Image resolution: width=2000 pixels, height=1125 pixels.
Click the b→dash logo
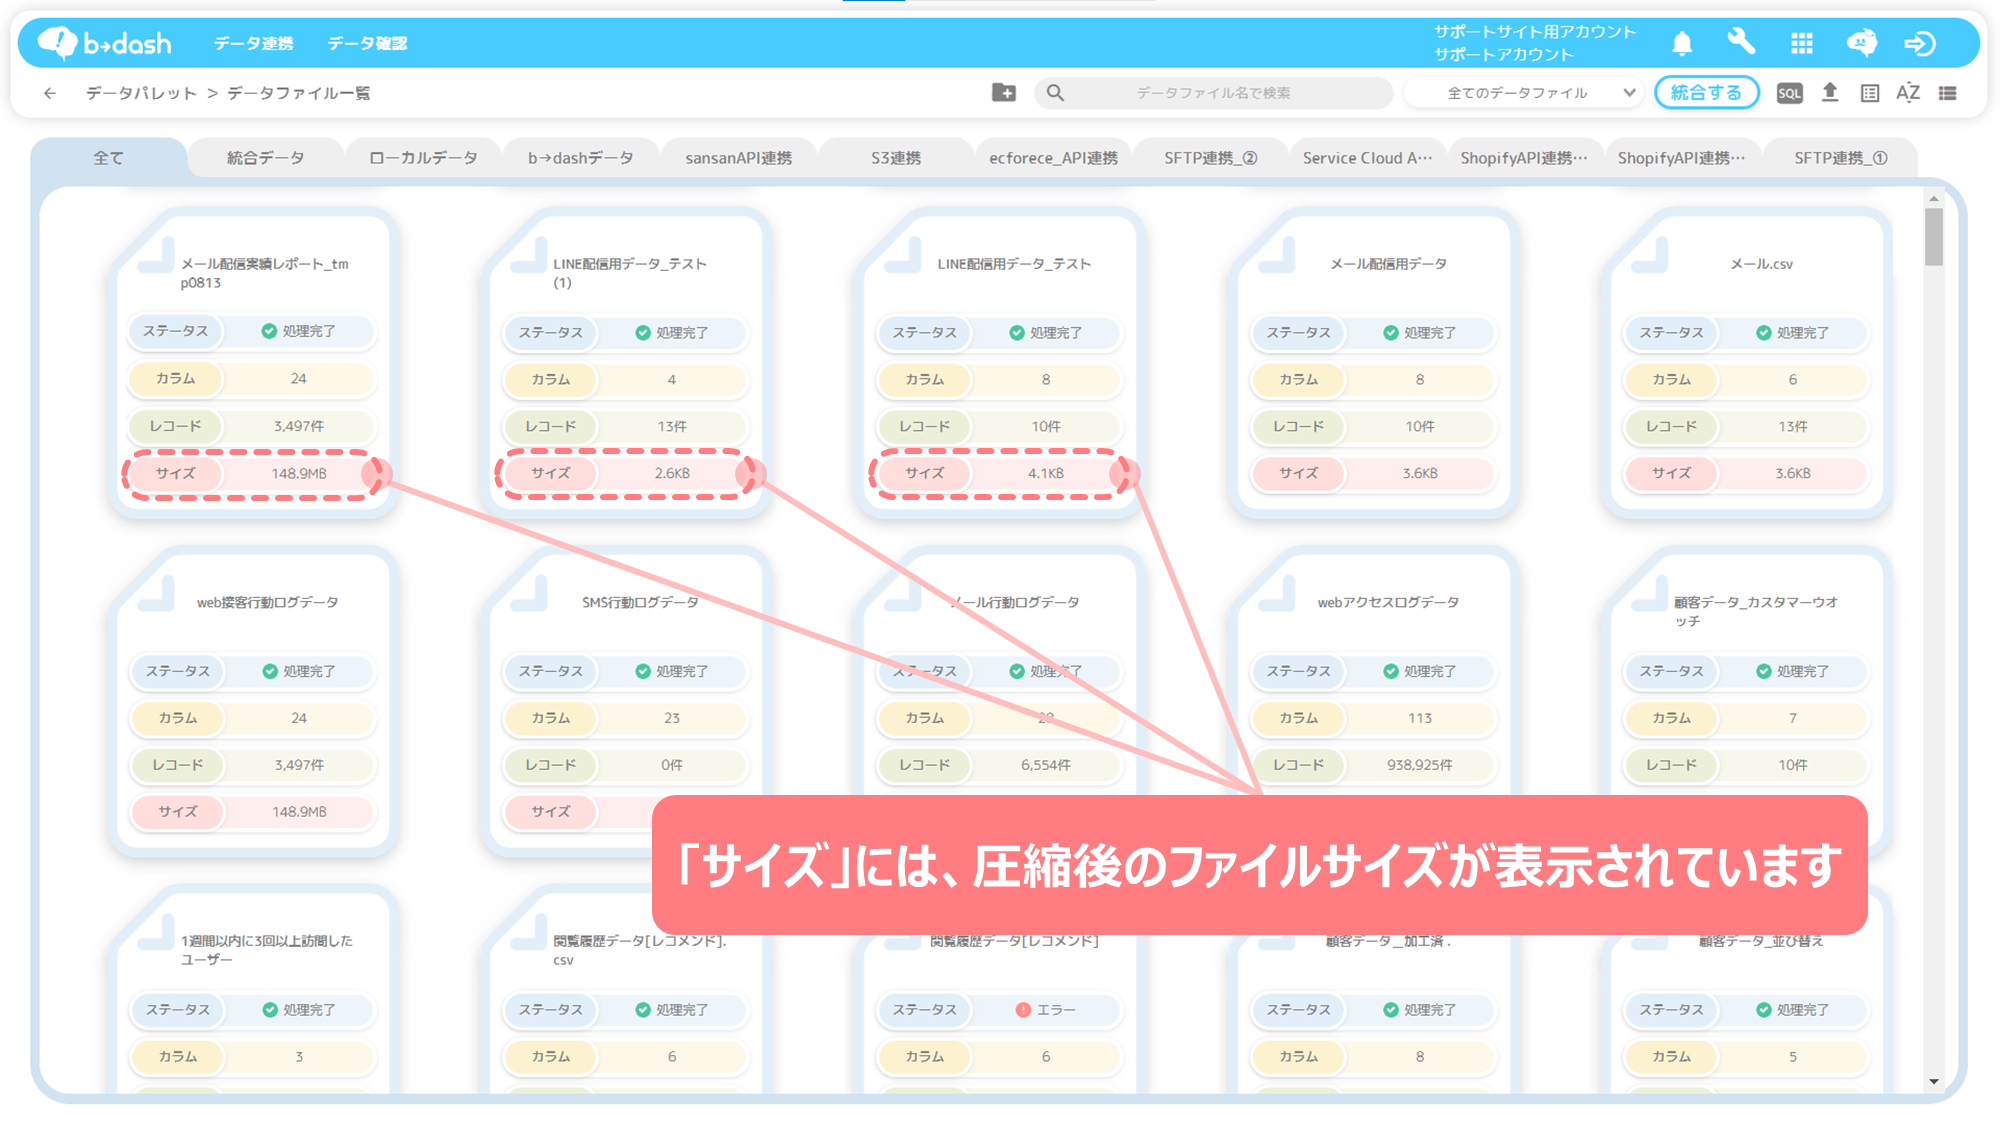tap(104, 43)
